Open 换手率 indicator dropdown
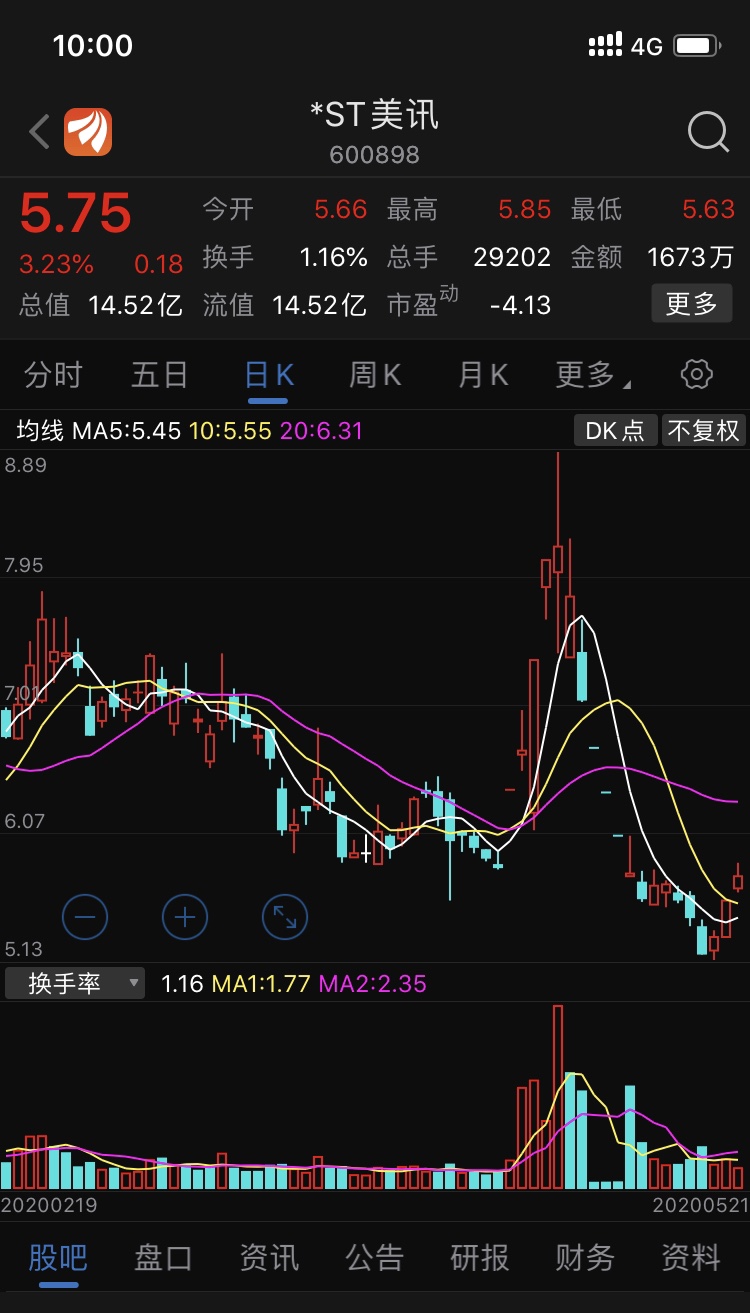Viewport: 750px width, 1313px height. point(75,983)
